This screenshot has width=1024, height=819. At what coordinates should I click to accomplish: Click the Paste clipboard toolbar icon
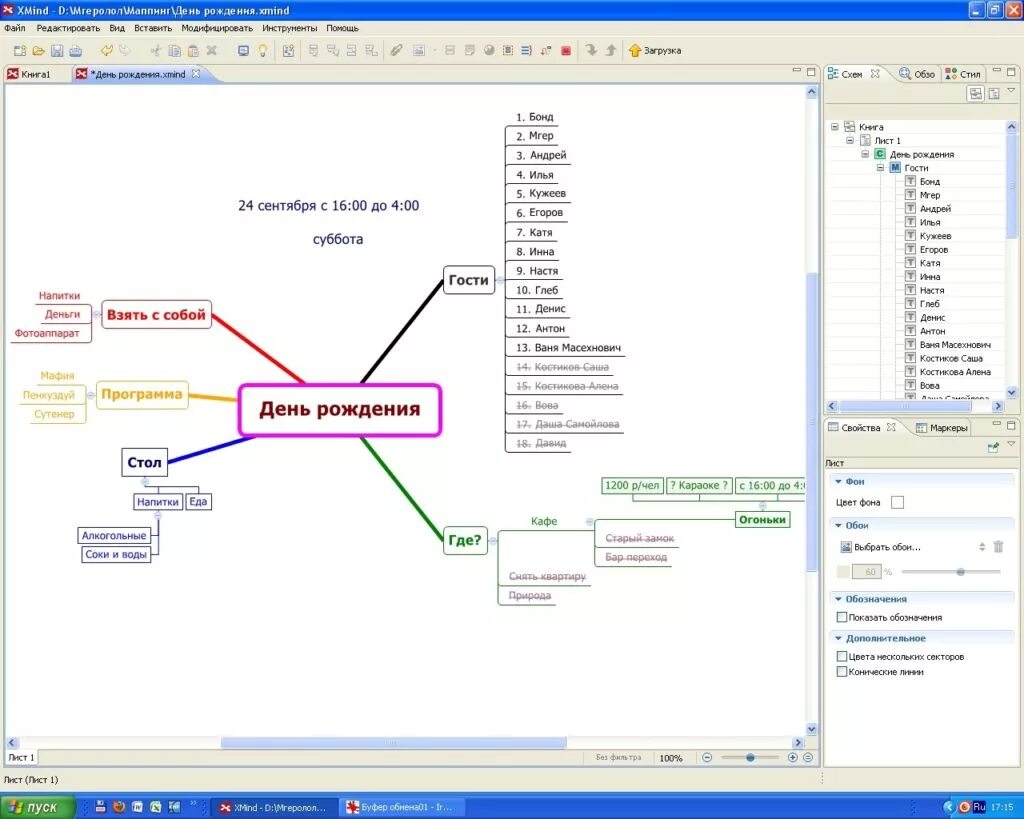(x=193, y=50)
